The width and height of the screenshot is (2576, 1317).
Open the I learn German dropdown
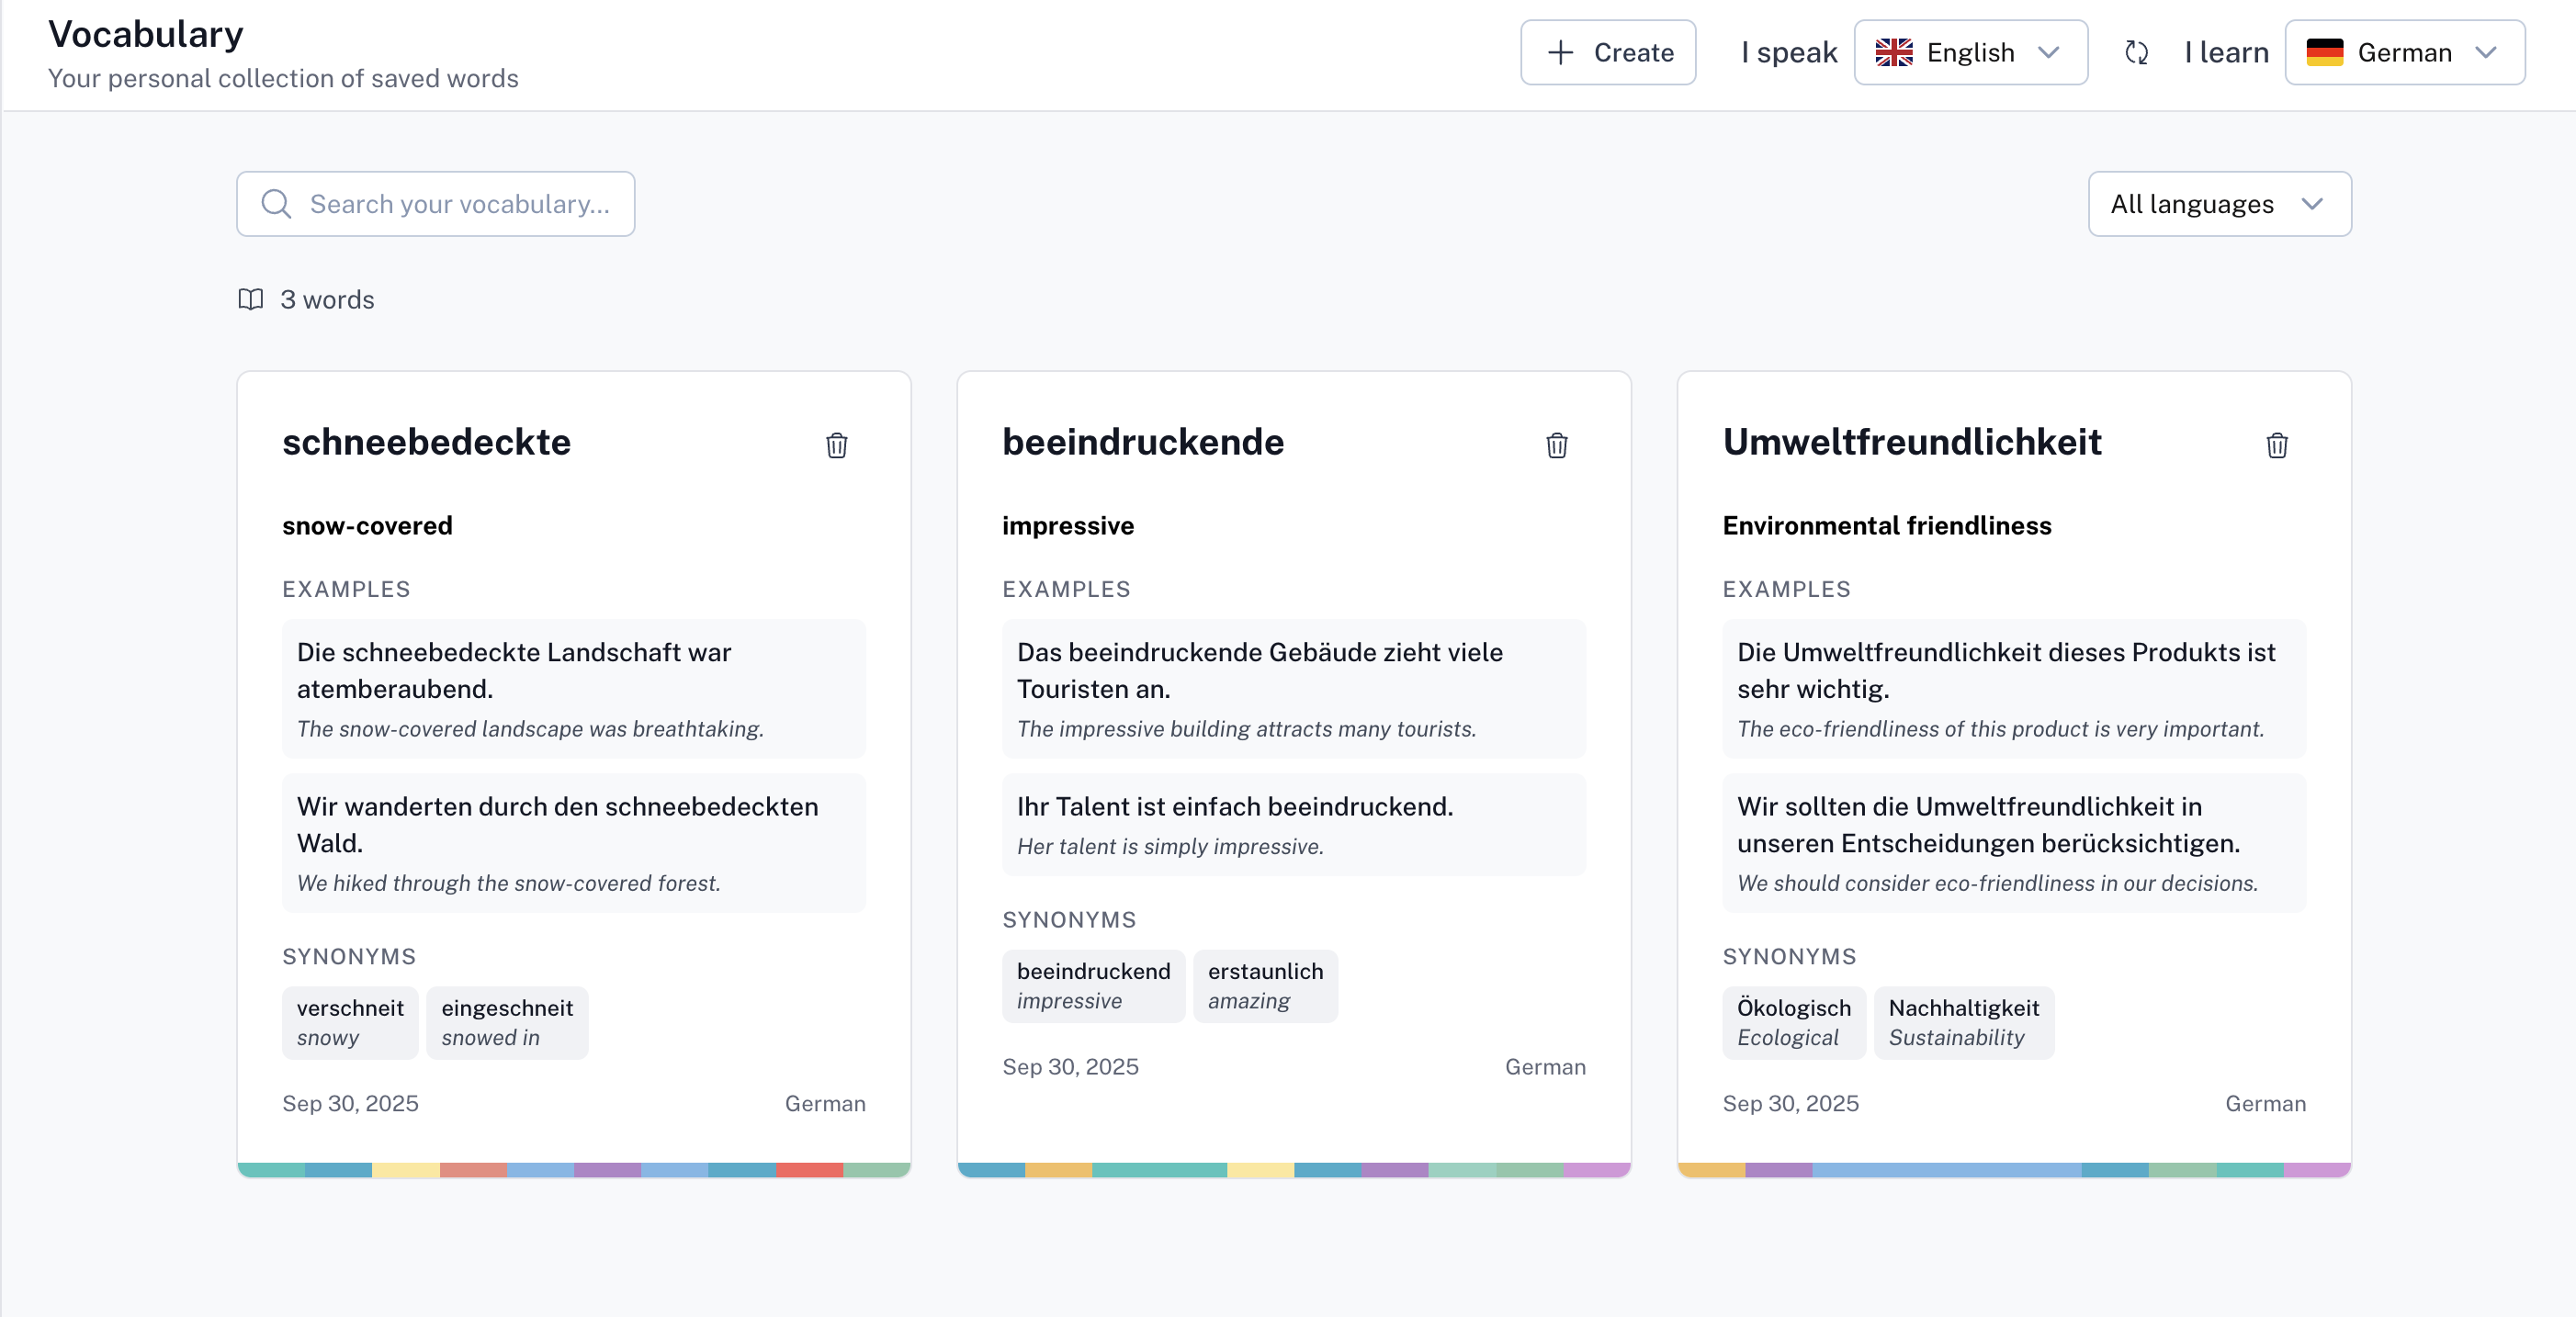click(2403, 52)
